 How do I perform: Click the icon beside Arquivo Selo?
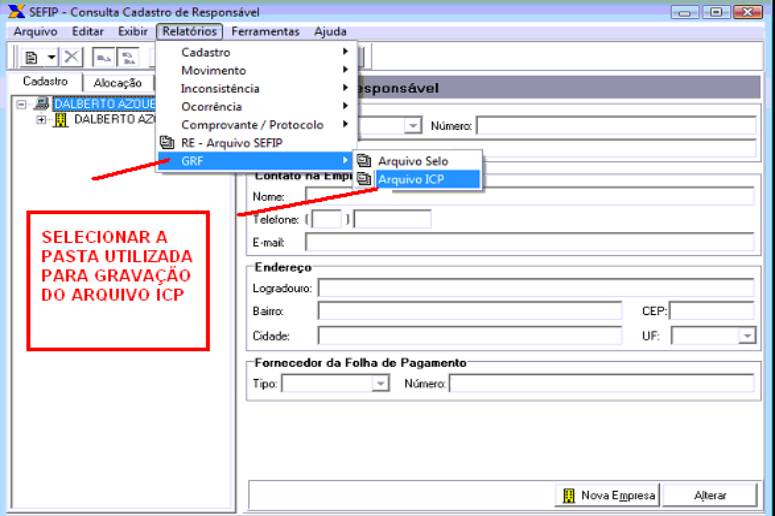click(364, 160)
